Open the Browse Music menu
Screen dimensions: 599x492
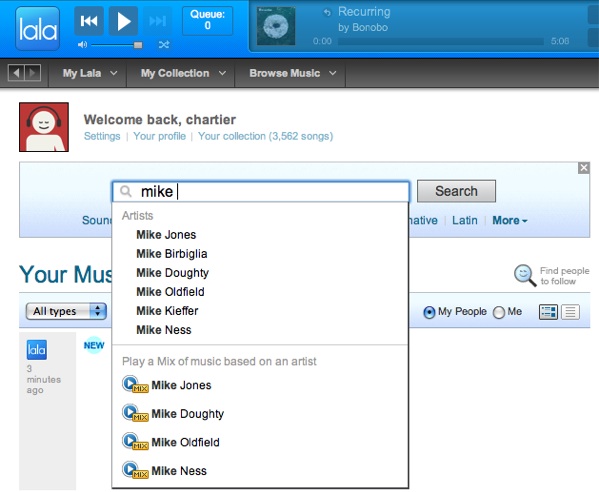292,73
